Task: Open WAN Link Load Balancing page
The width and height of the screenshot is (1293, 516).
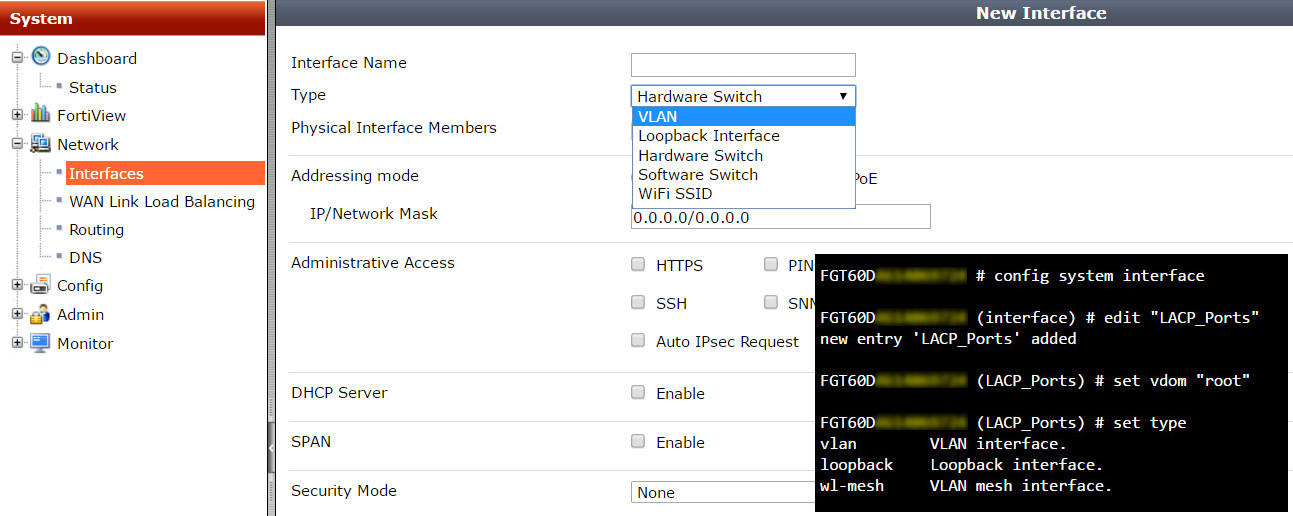Action: (162, 201)
